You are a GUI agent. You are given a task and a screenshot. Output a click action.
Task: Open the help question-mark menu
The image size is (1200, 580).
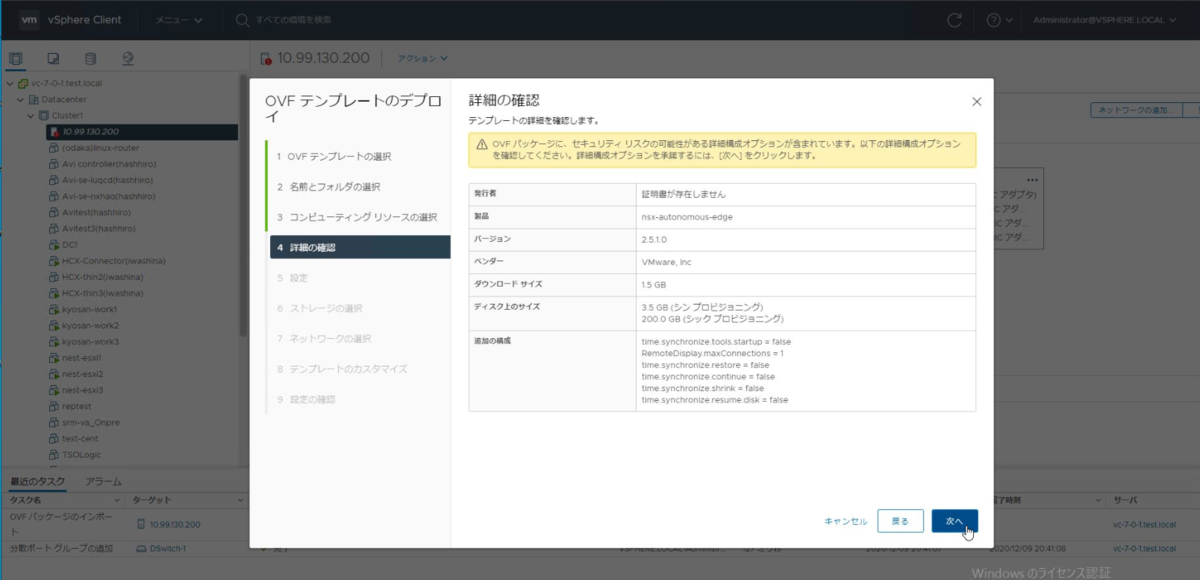click(x=1000, y=20)
